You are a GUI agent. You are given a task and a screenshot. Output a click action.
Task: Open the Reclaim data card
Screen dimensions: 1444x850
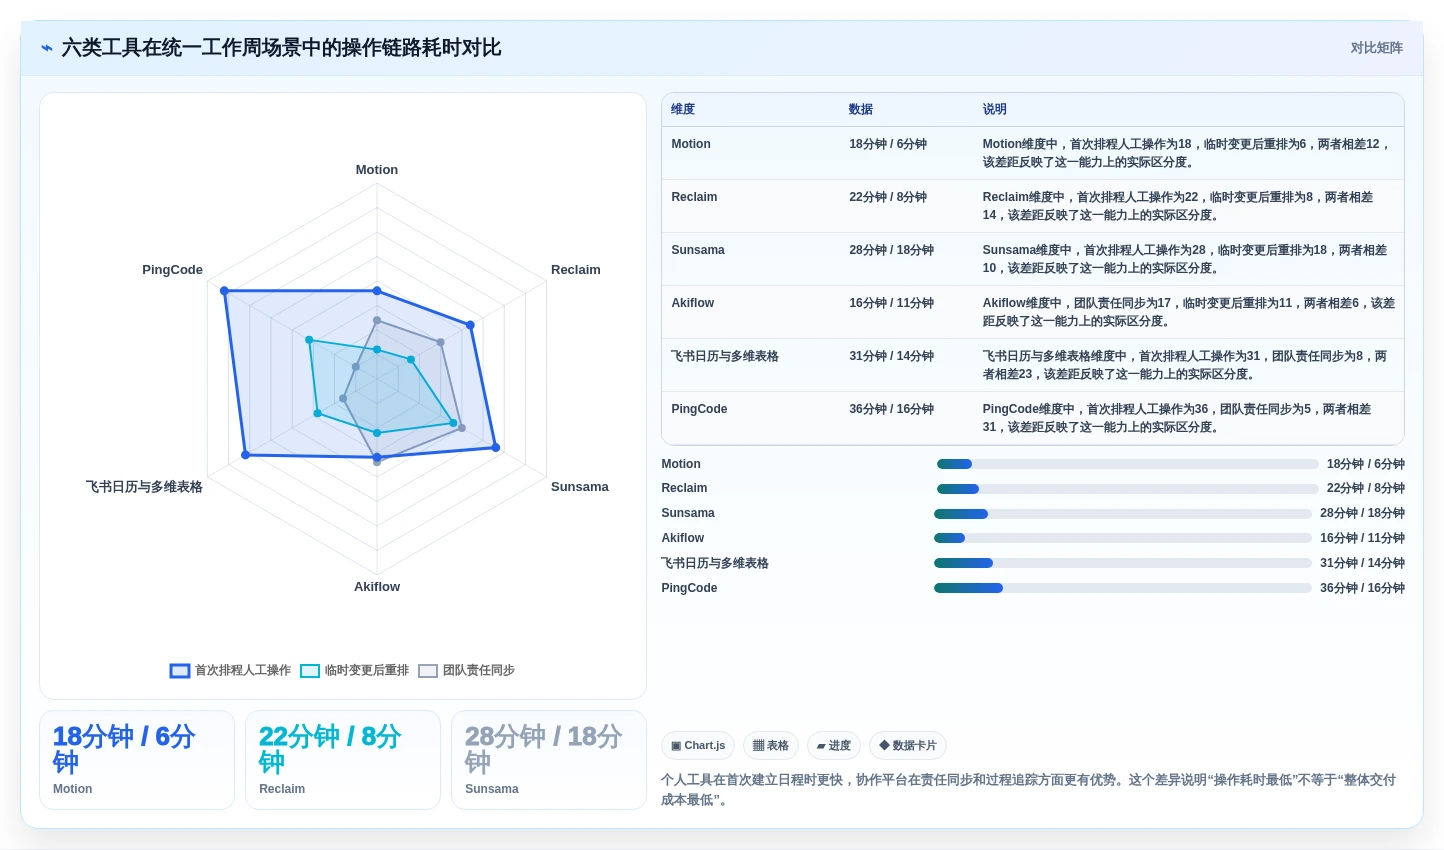(343, 760)
